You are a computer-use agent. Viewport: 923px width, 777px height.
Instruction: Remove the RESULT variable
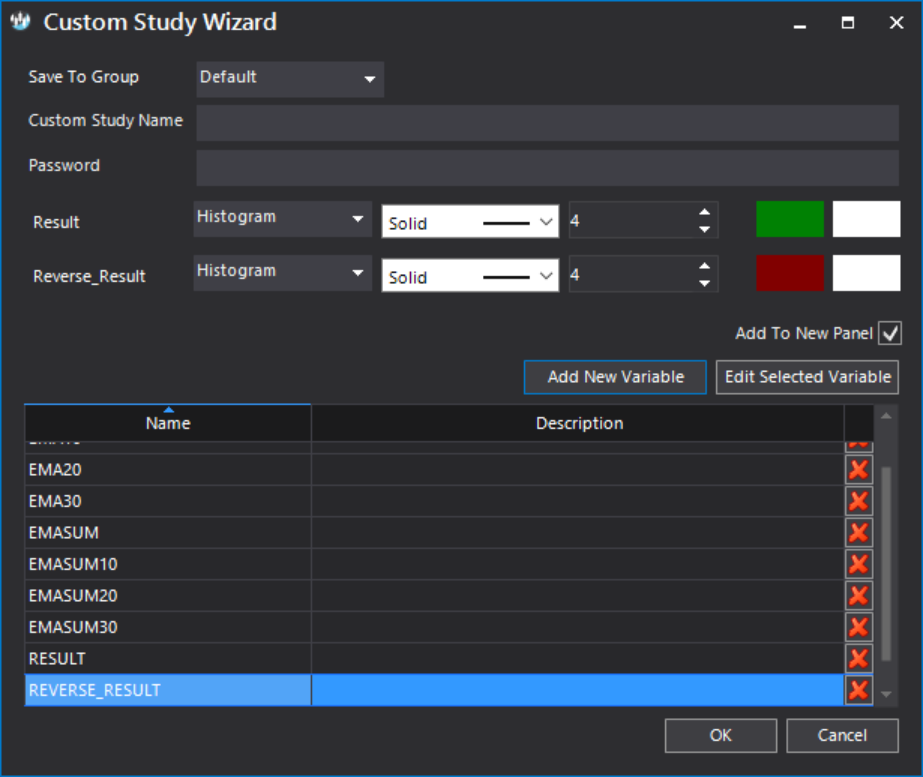pos(858,659)
